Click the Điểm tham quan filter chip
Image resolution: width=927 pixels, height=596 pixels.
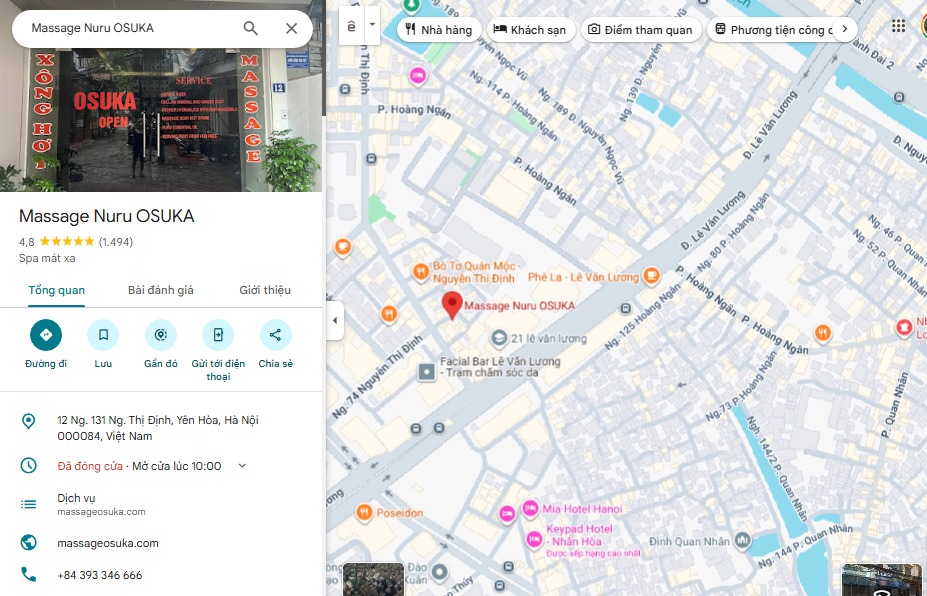pos(641,30)
